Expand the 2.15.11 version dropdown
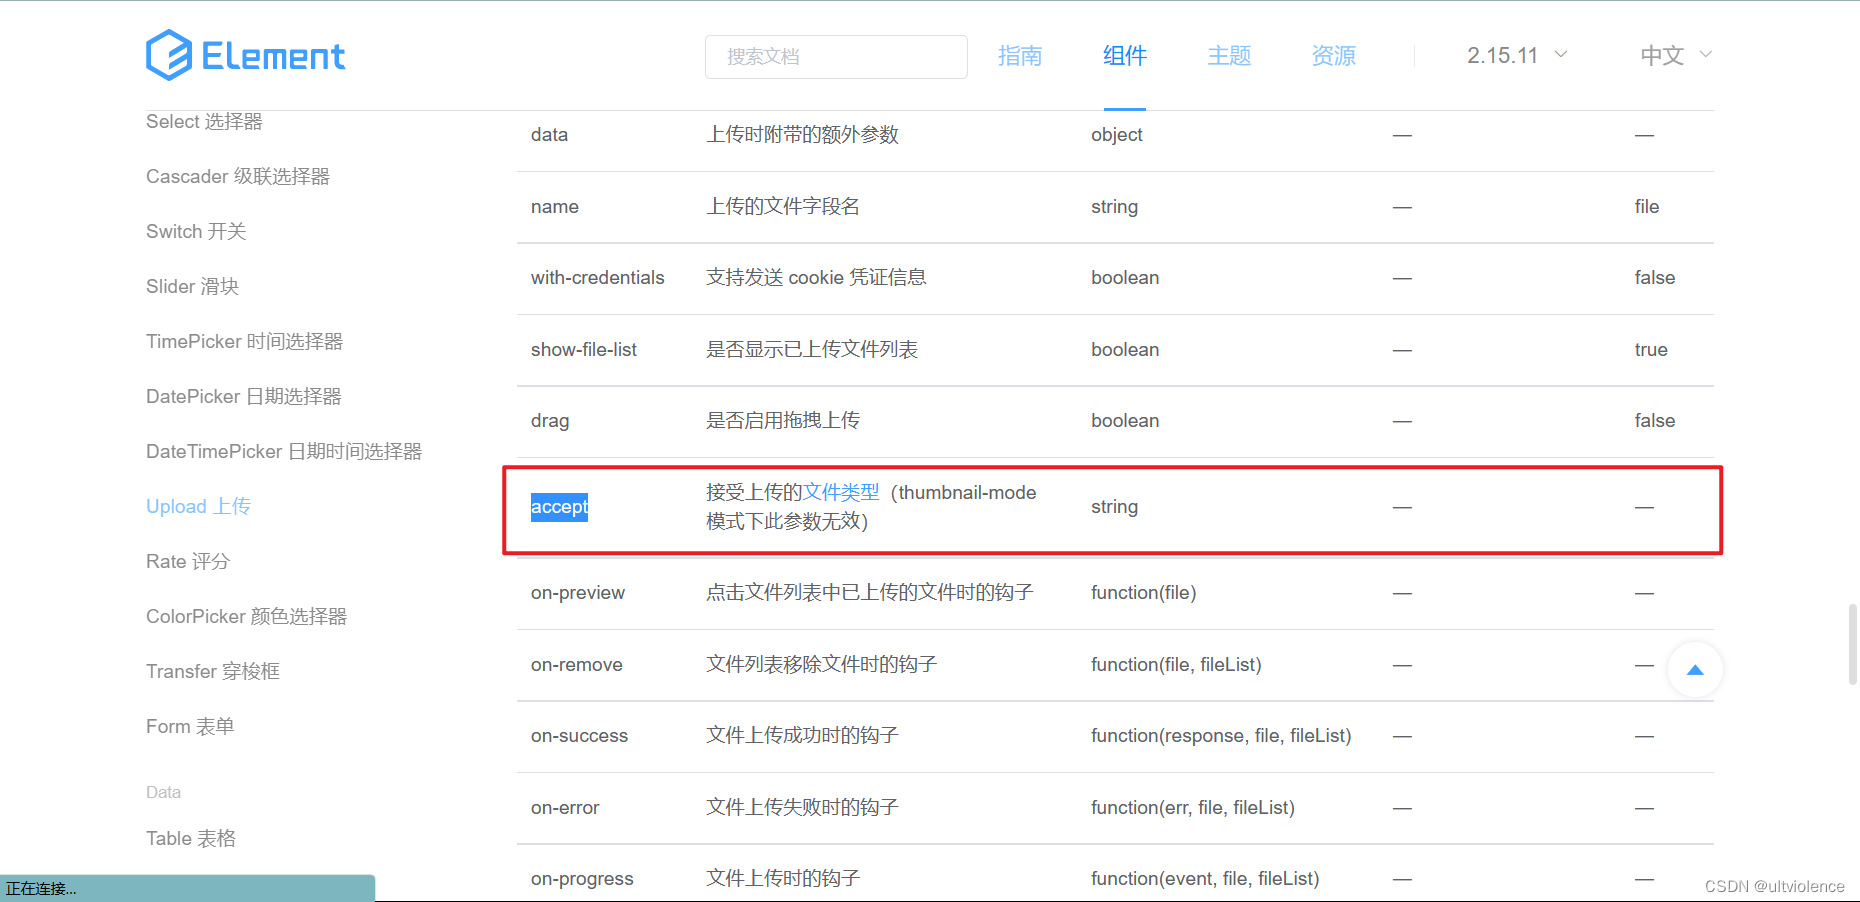 1517,56
